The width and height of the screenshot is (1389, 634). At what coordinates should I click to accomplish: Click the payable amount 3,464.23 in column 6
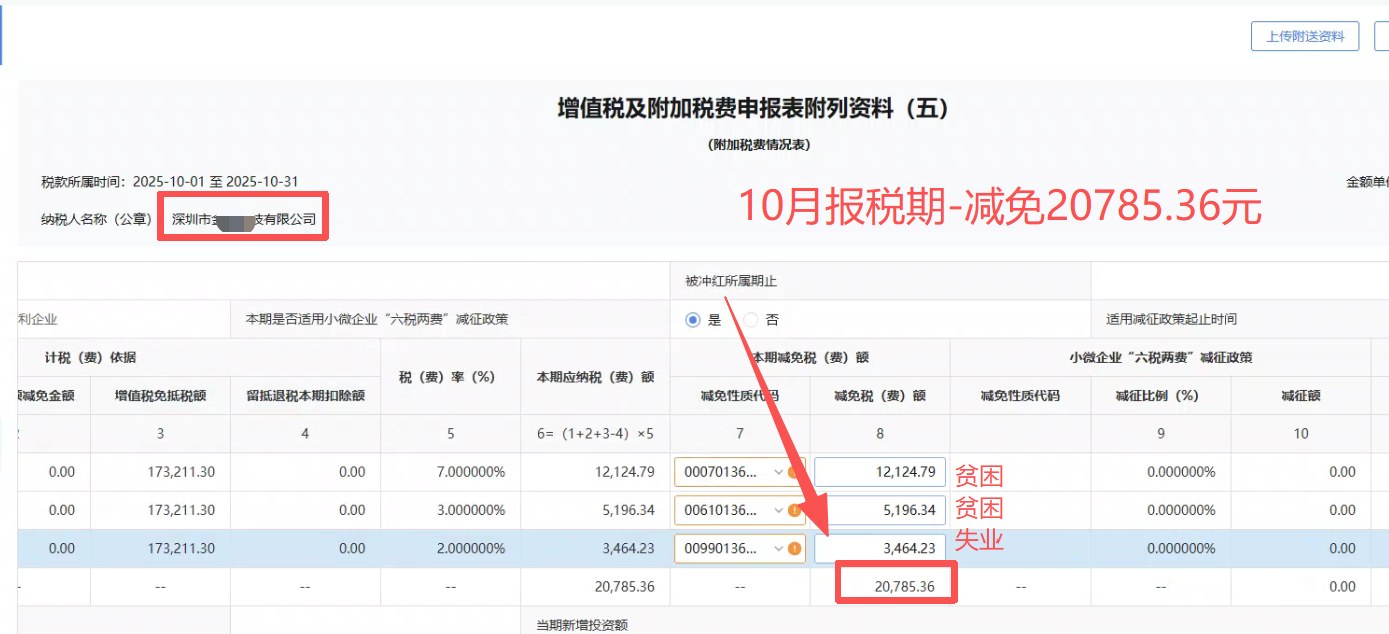(627, 548)
